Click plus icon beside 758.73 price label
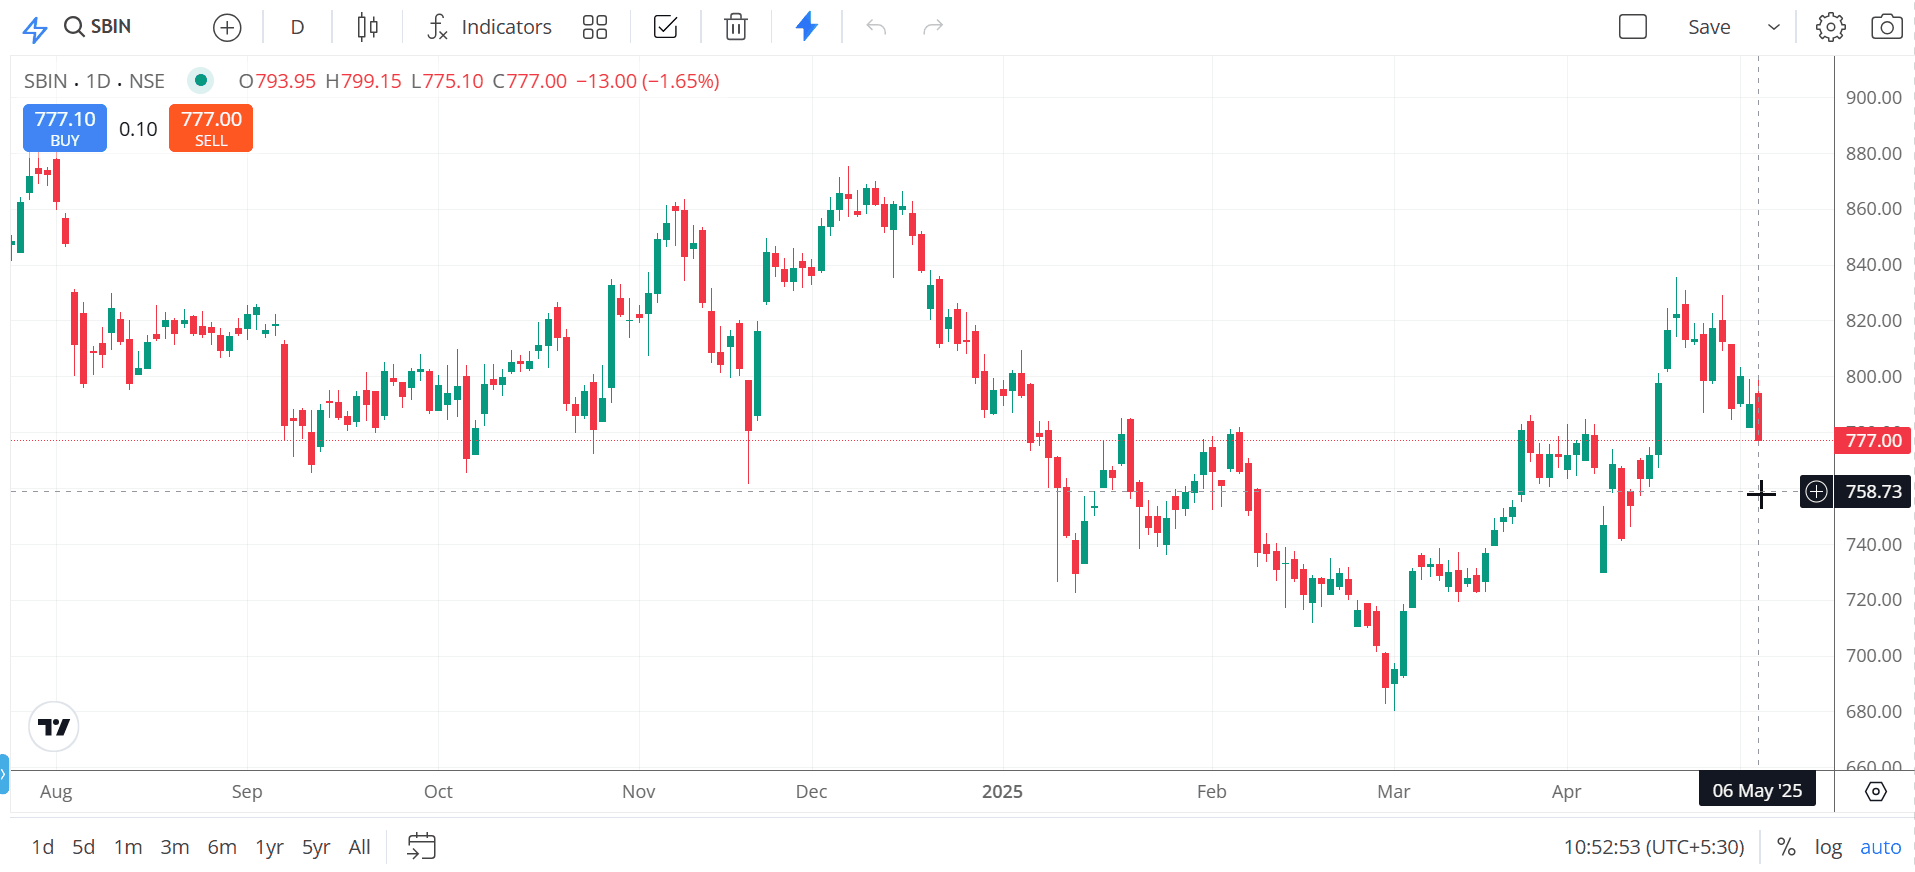This screenshot has width=1915, height=872. (x=1816, y=492)
